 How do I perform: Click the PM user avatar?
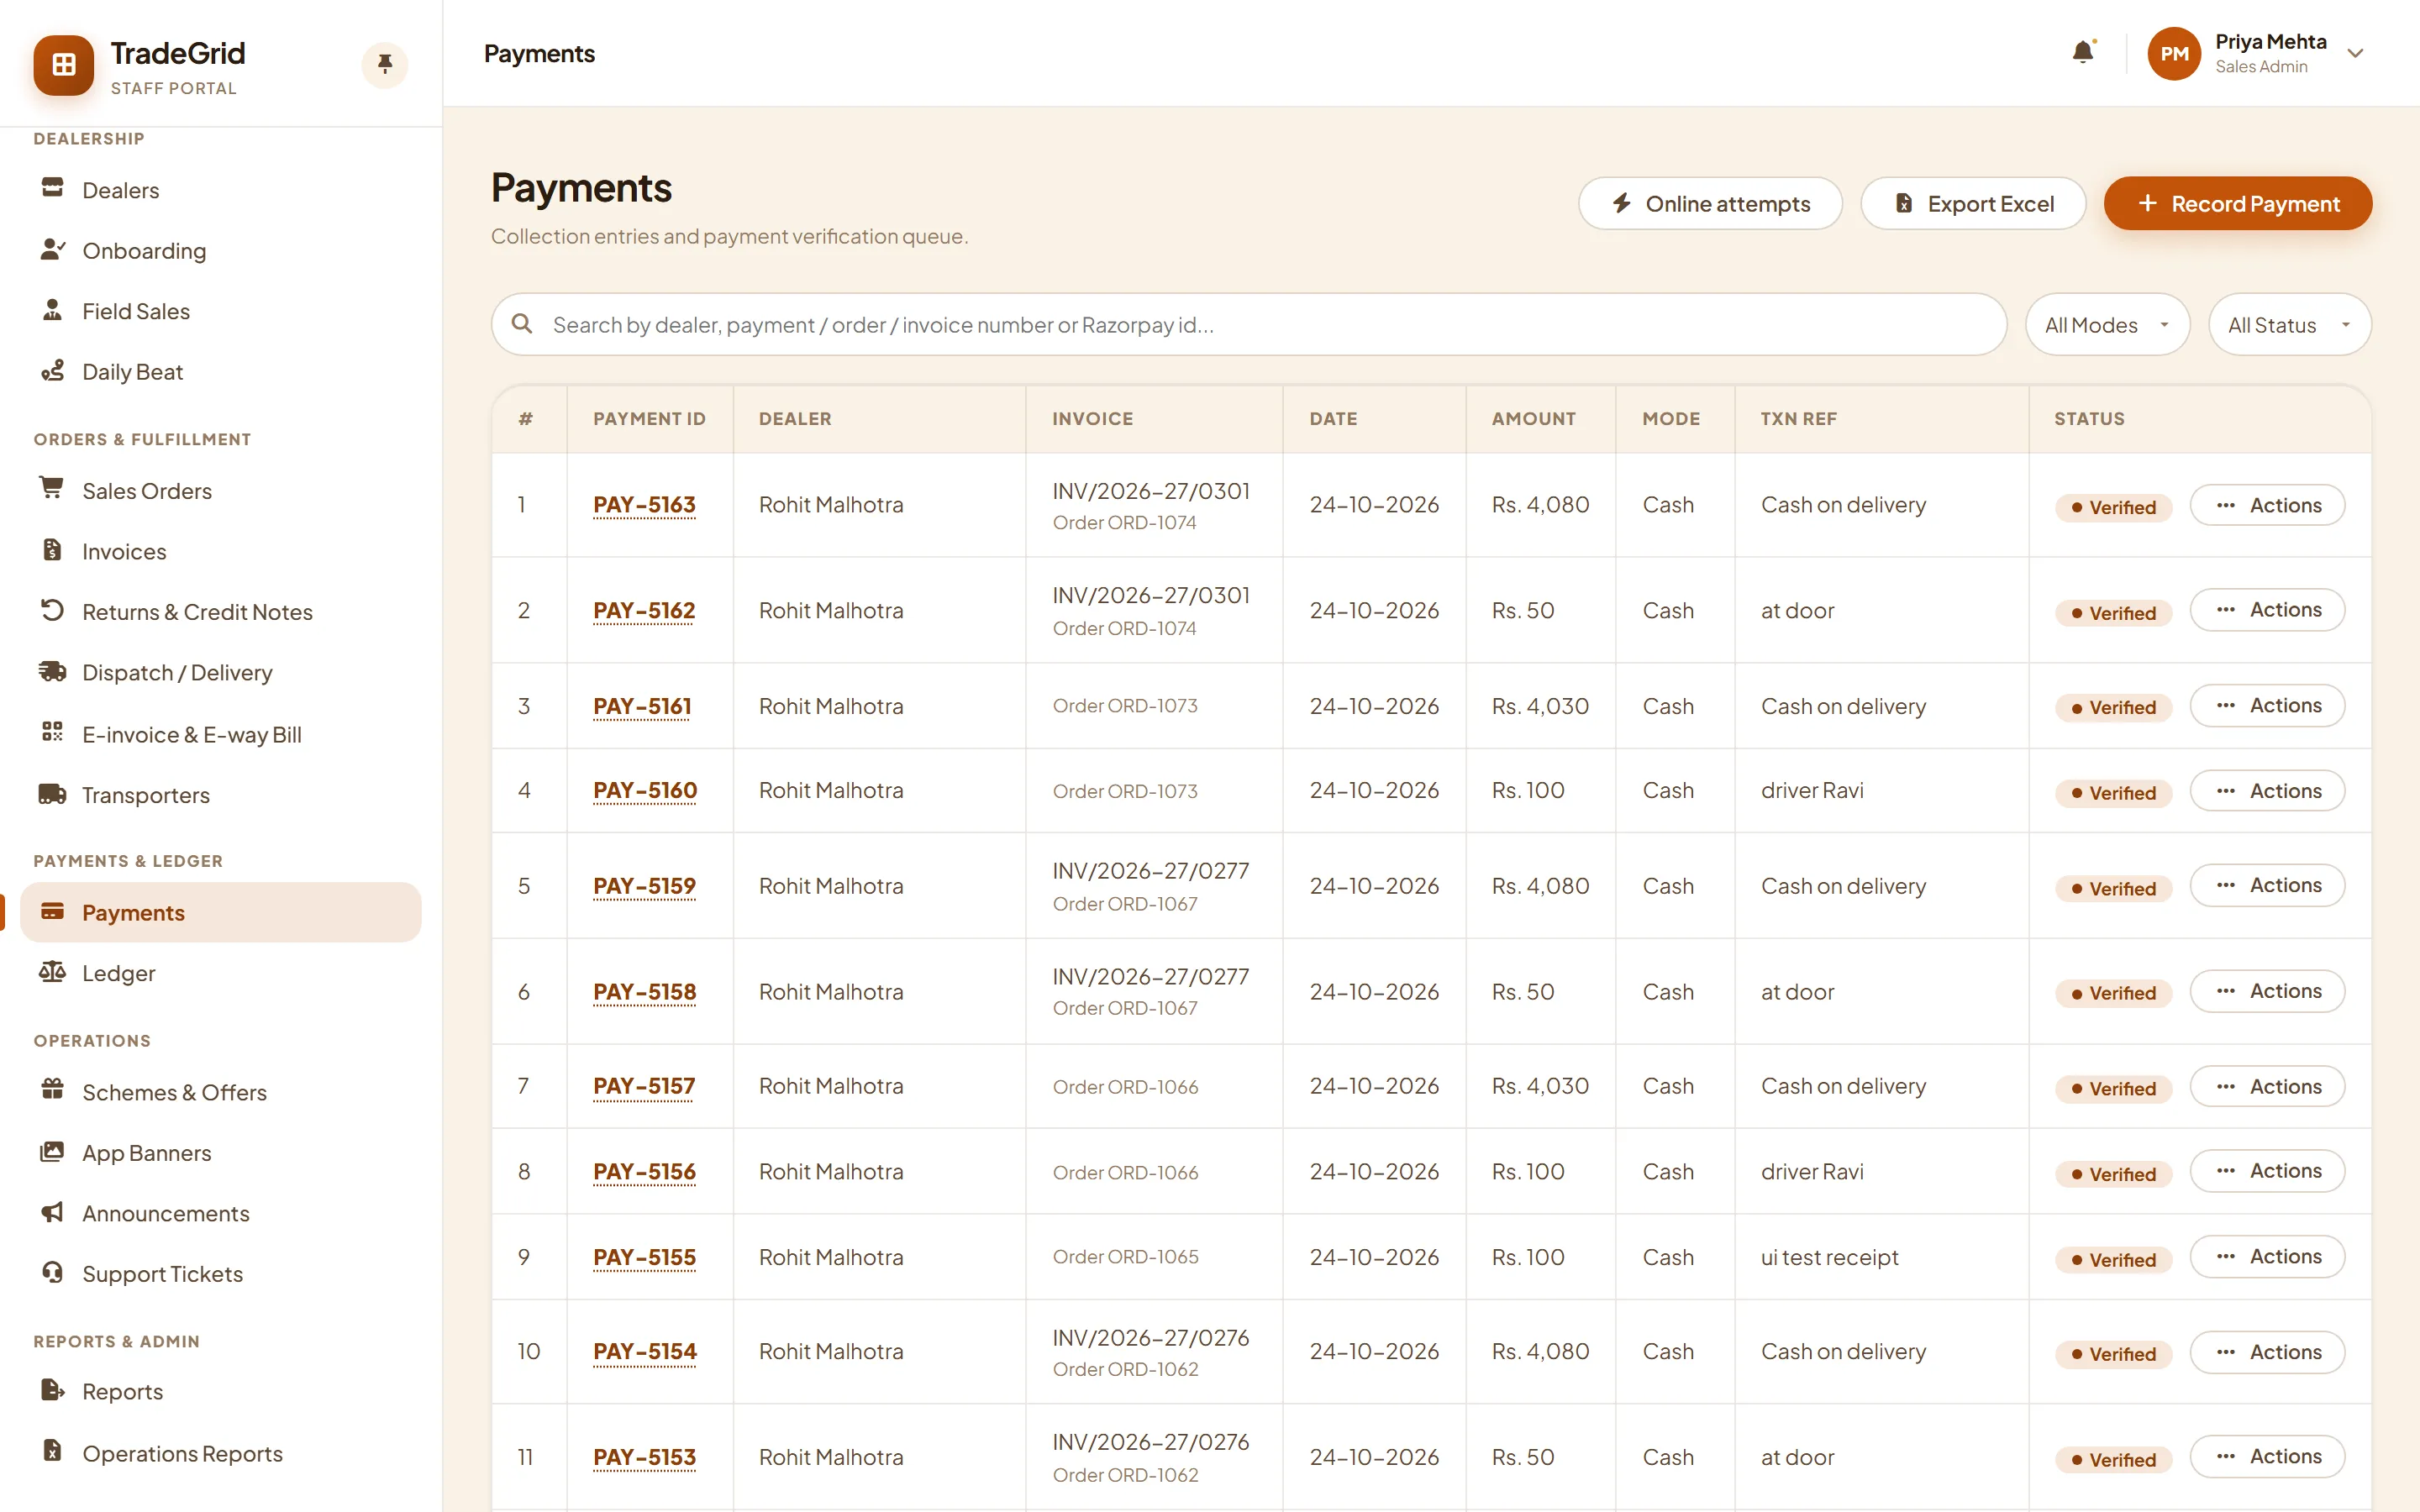[x=2174, y=54]
